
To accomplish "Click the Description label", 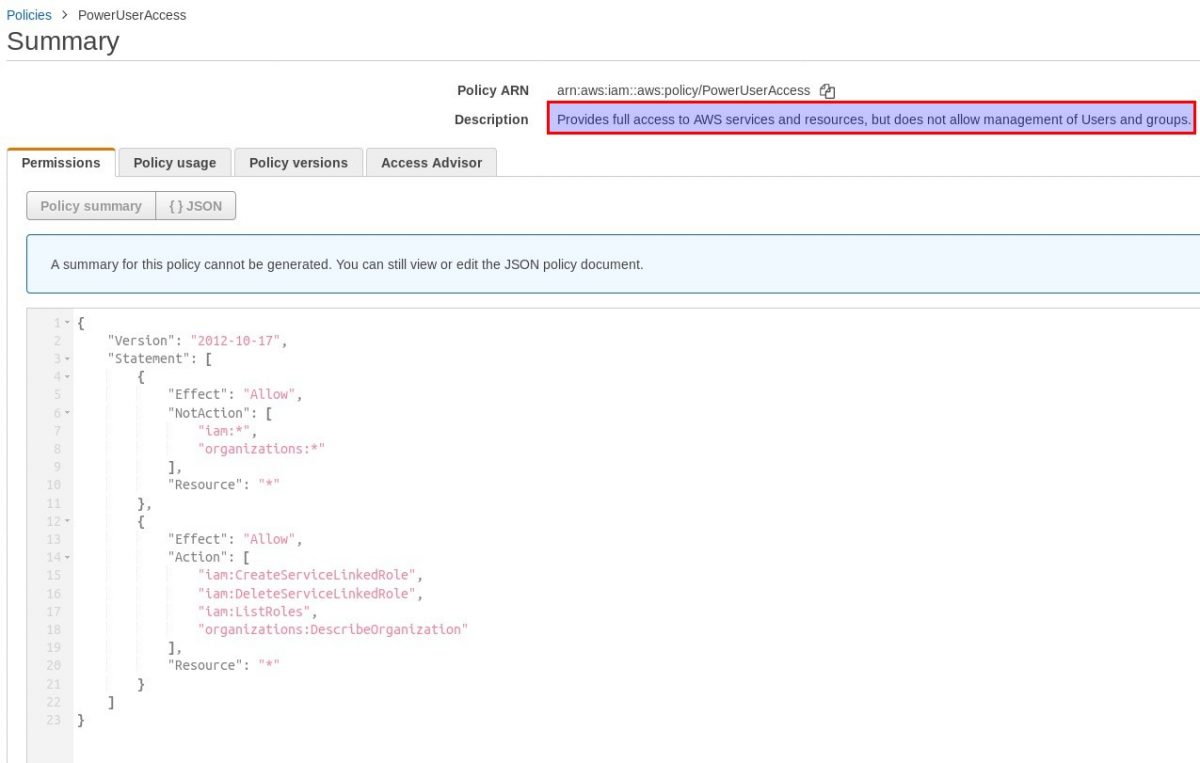I will (x=491, y=120).
